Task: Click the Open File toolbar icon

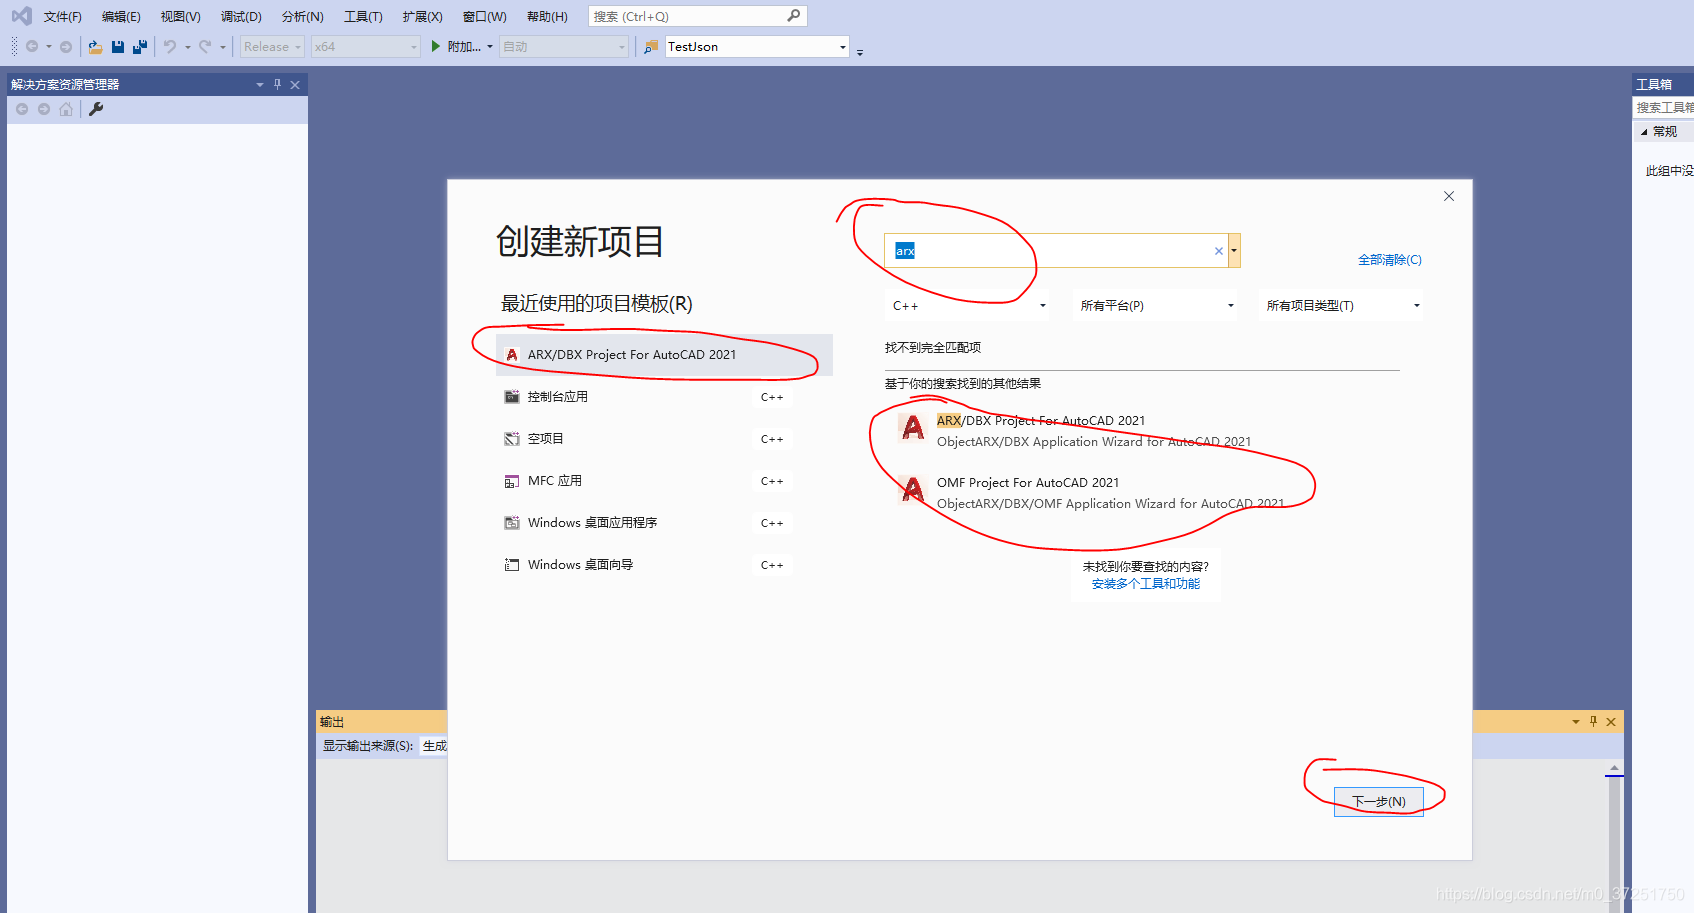Action: point(95,46)
